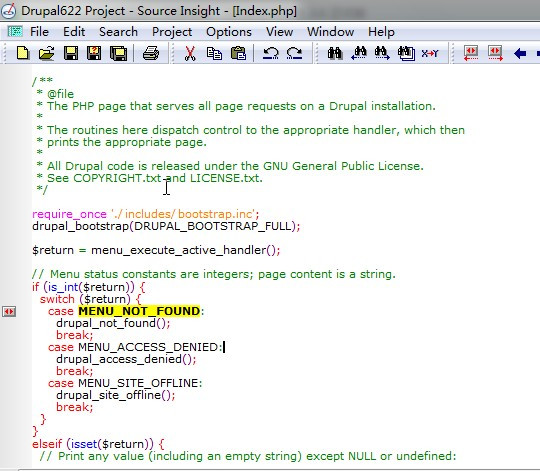The image size is (540, 471).
Task: Click the is_int function name
Action: coord(64,287)
